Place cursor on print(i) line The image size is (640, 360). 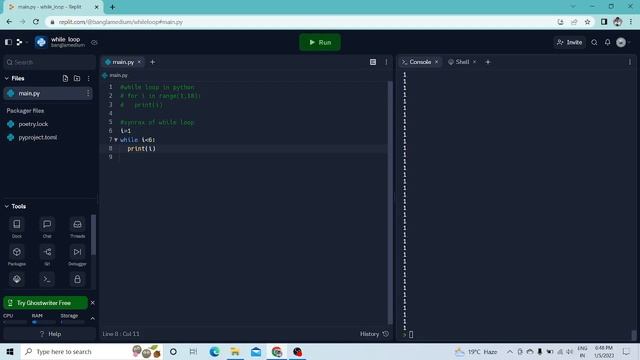(x=141, y=149)
